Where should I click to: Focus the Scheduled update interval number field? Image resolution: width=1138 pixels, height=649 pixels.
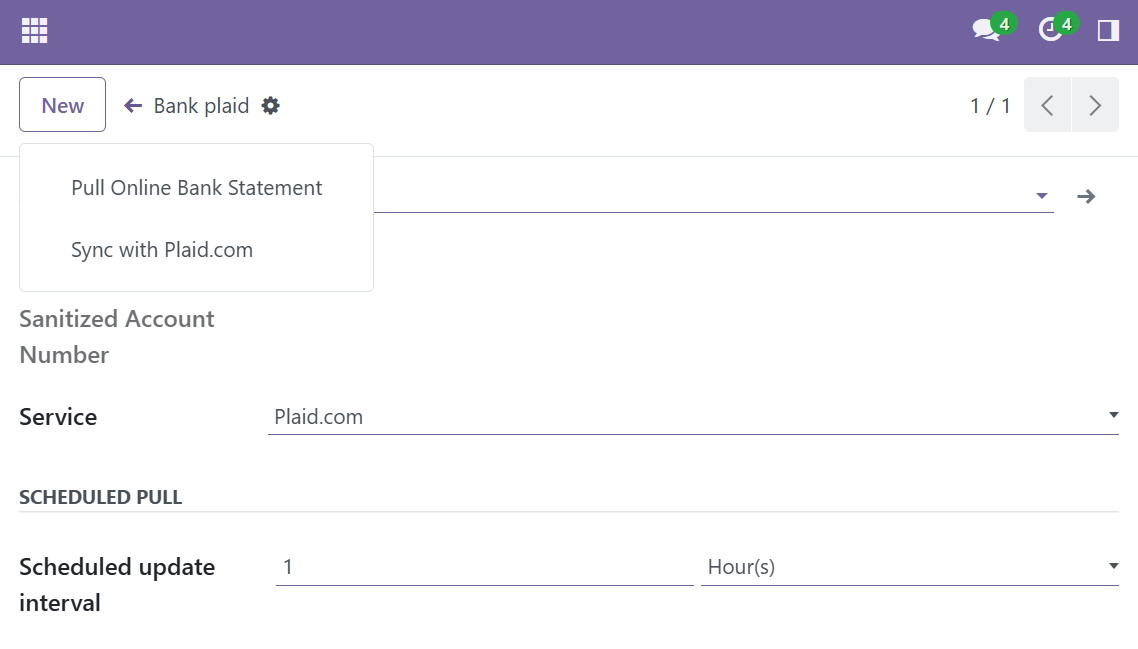click(x=484, y=567)
